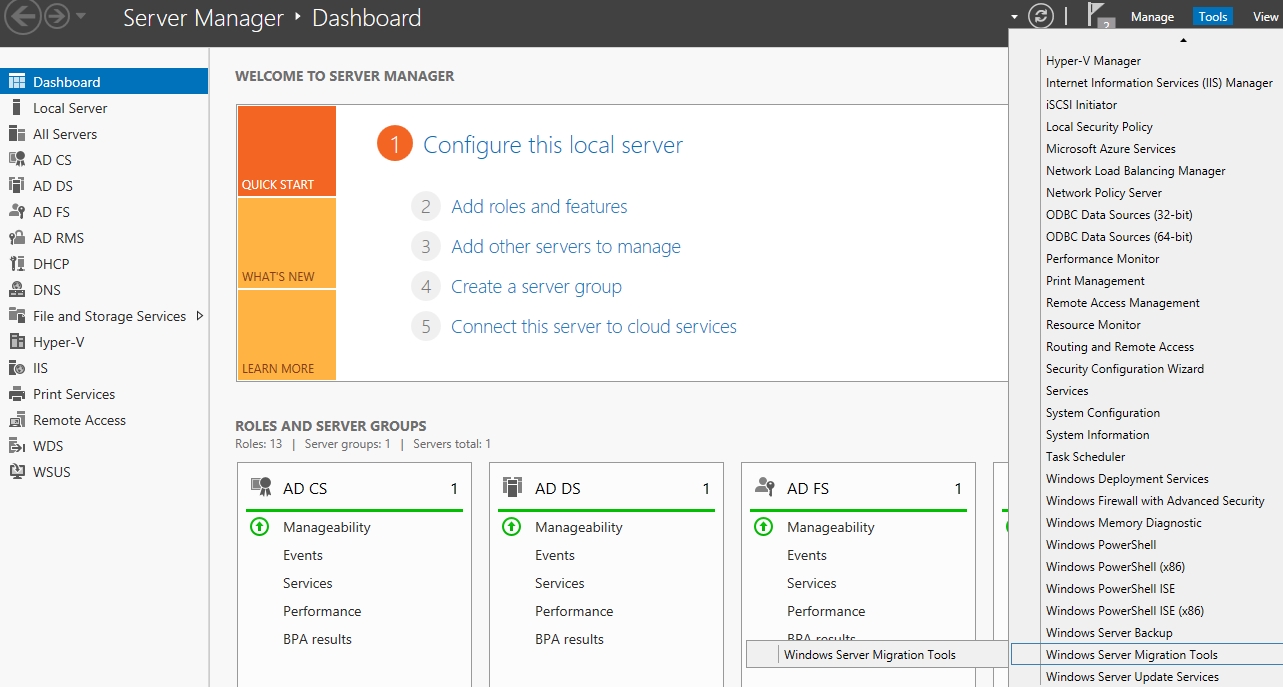Click the AD DS tile's green manageability icon
This screenshot has width=1283, height=687.
click(511, 527)
